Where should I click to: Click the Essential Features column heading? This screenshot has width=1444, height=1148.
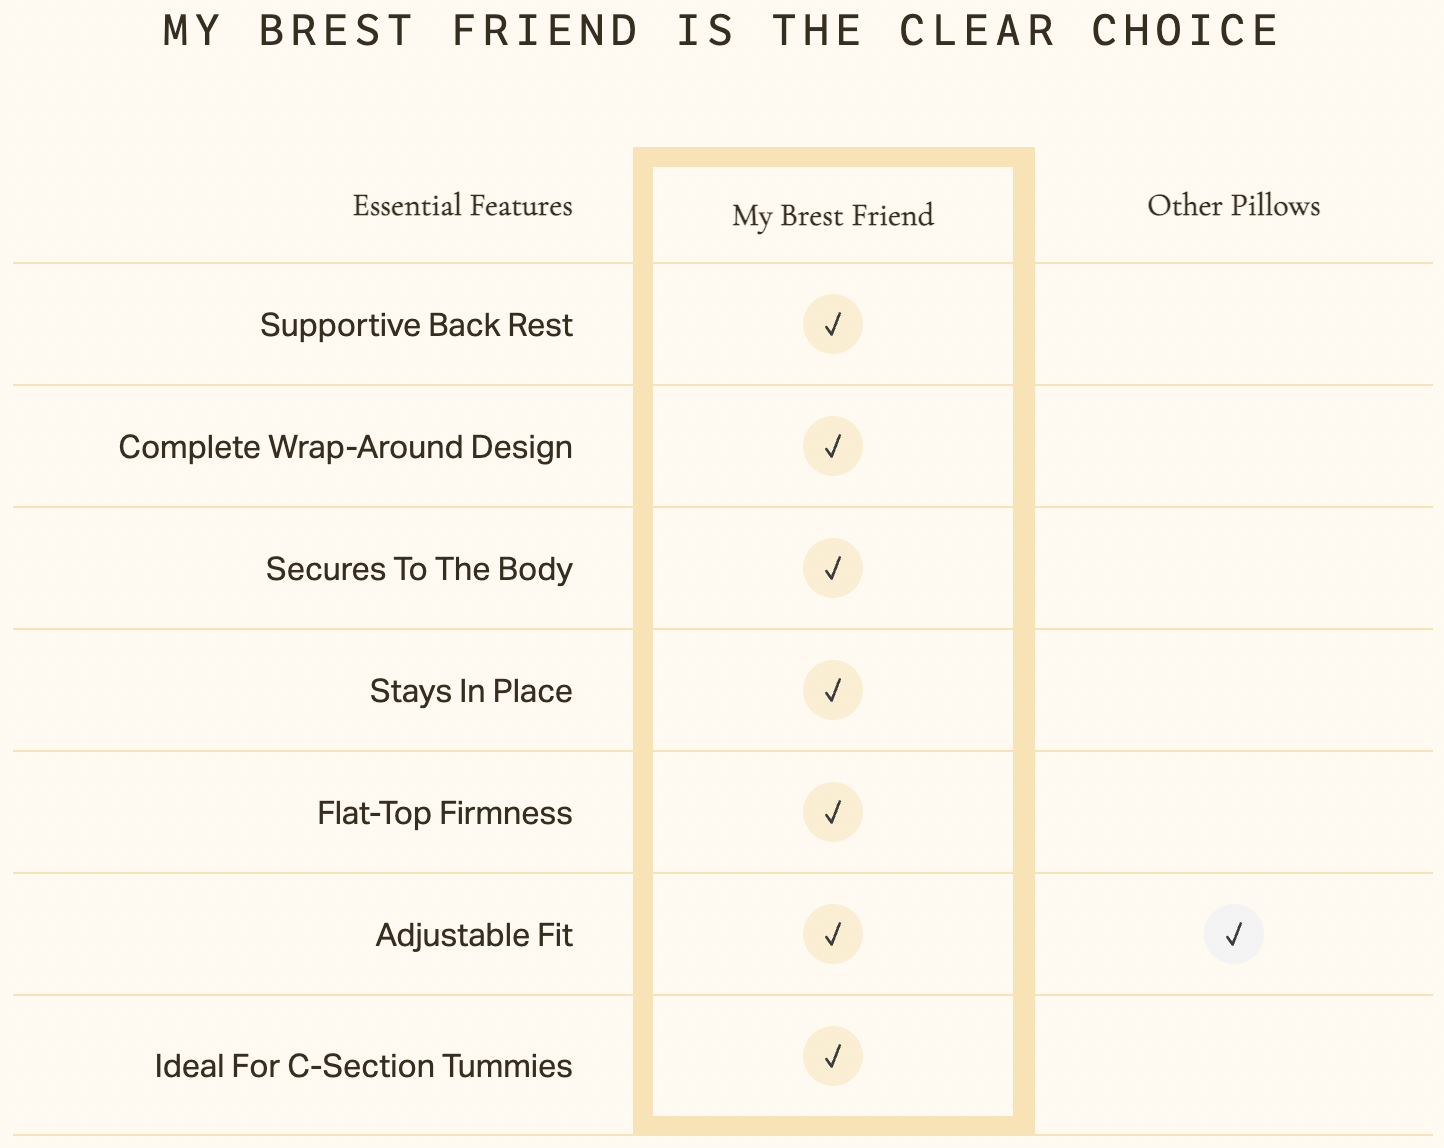click(463, 206)
